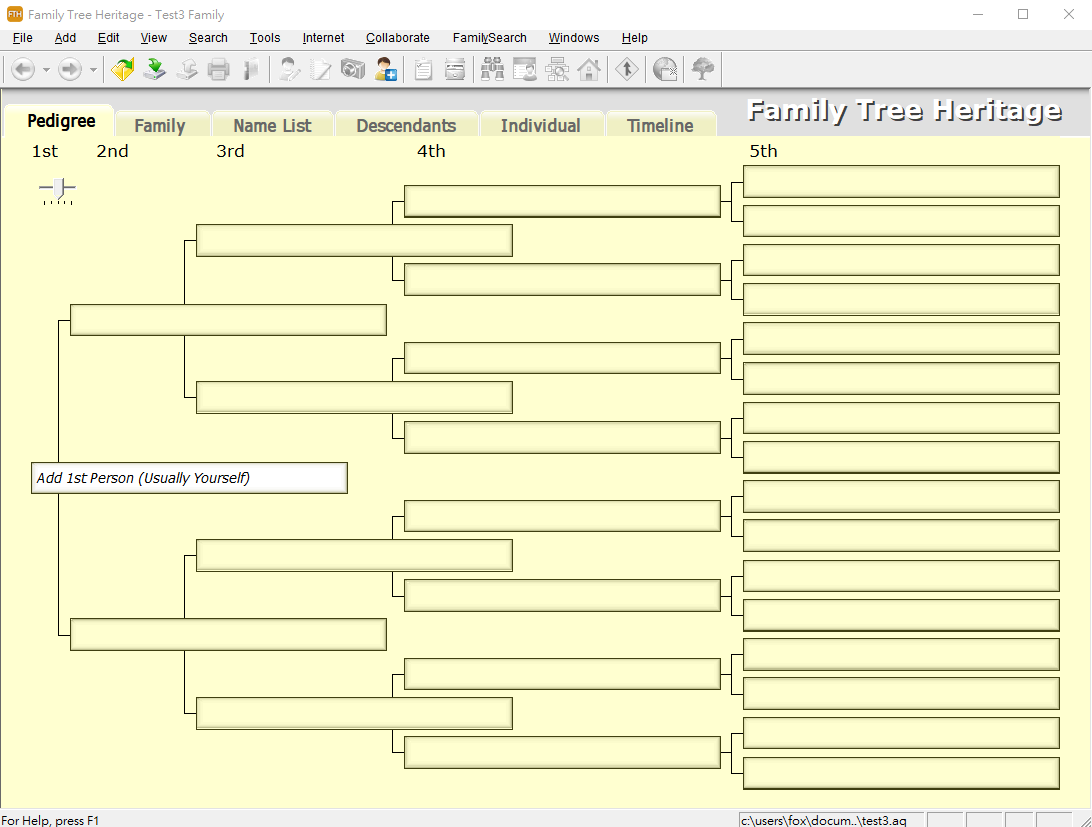Open the Windows menu
Screen dimensions: 1092x827
pos(574,38)
